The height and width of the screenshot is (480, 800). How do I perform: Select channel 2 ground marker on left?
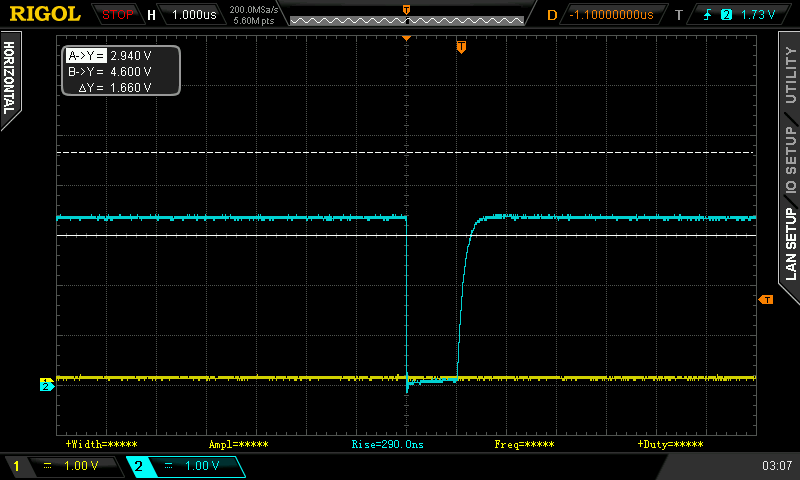tap(46, 386)
